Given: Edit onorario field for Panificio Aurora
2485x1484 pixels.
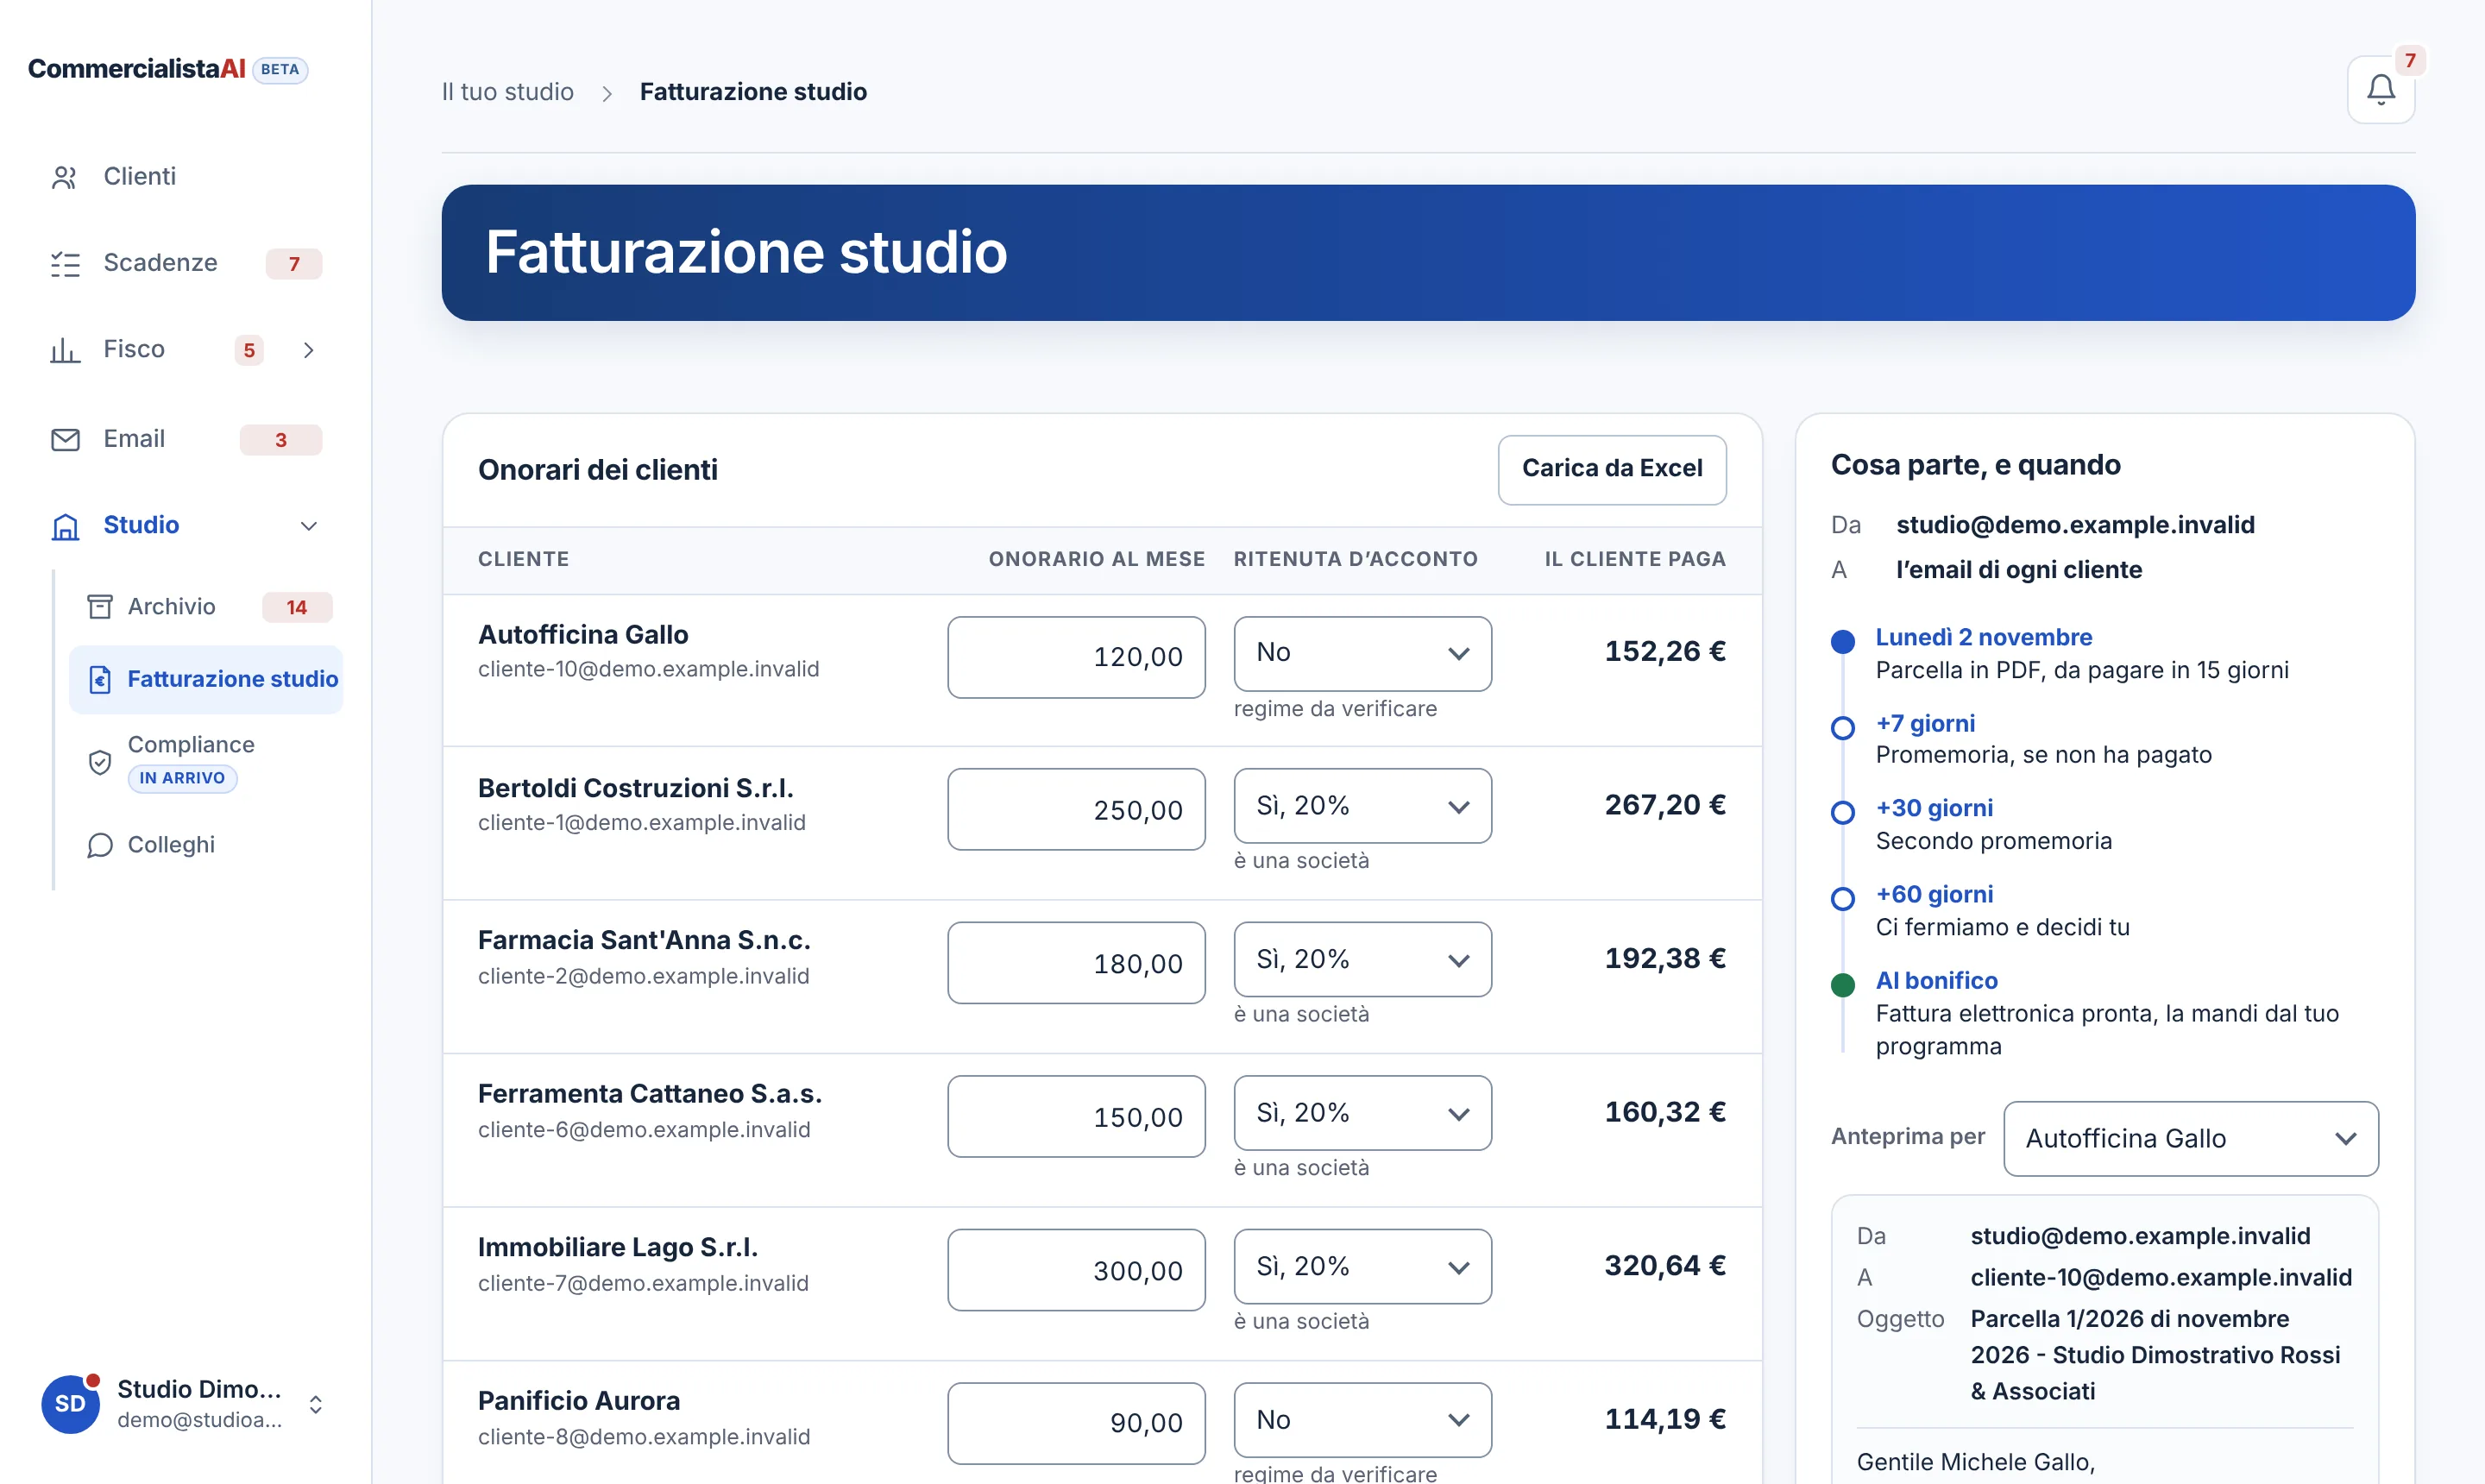Looking at the screenshot, I should (1076, 1424).
